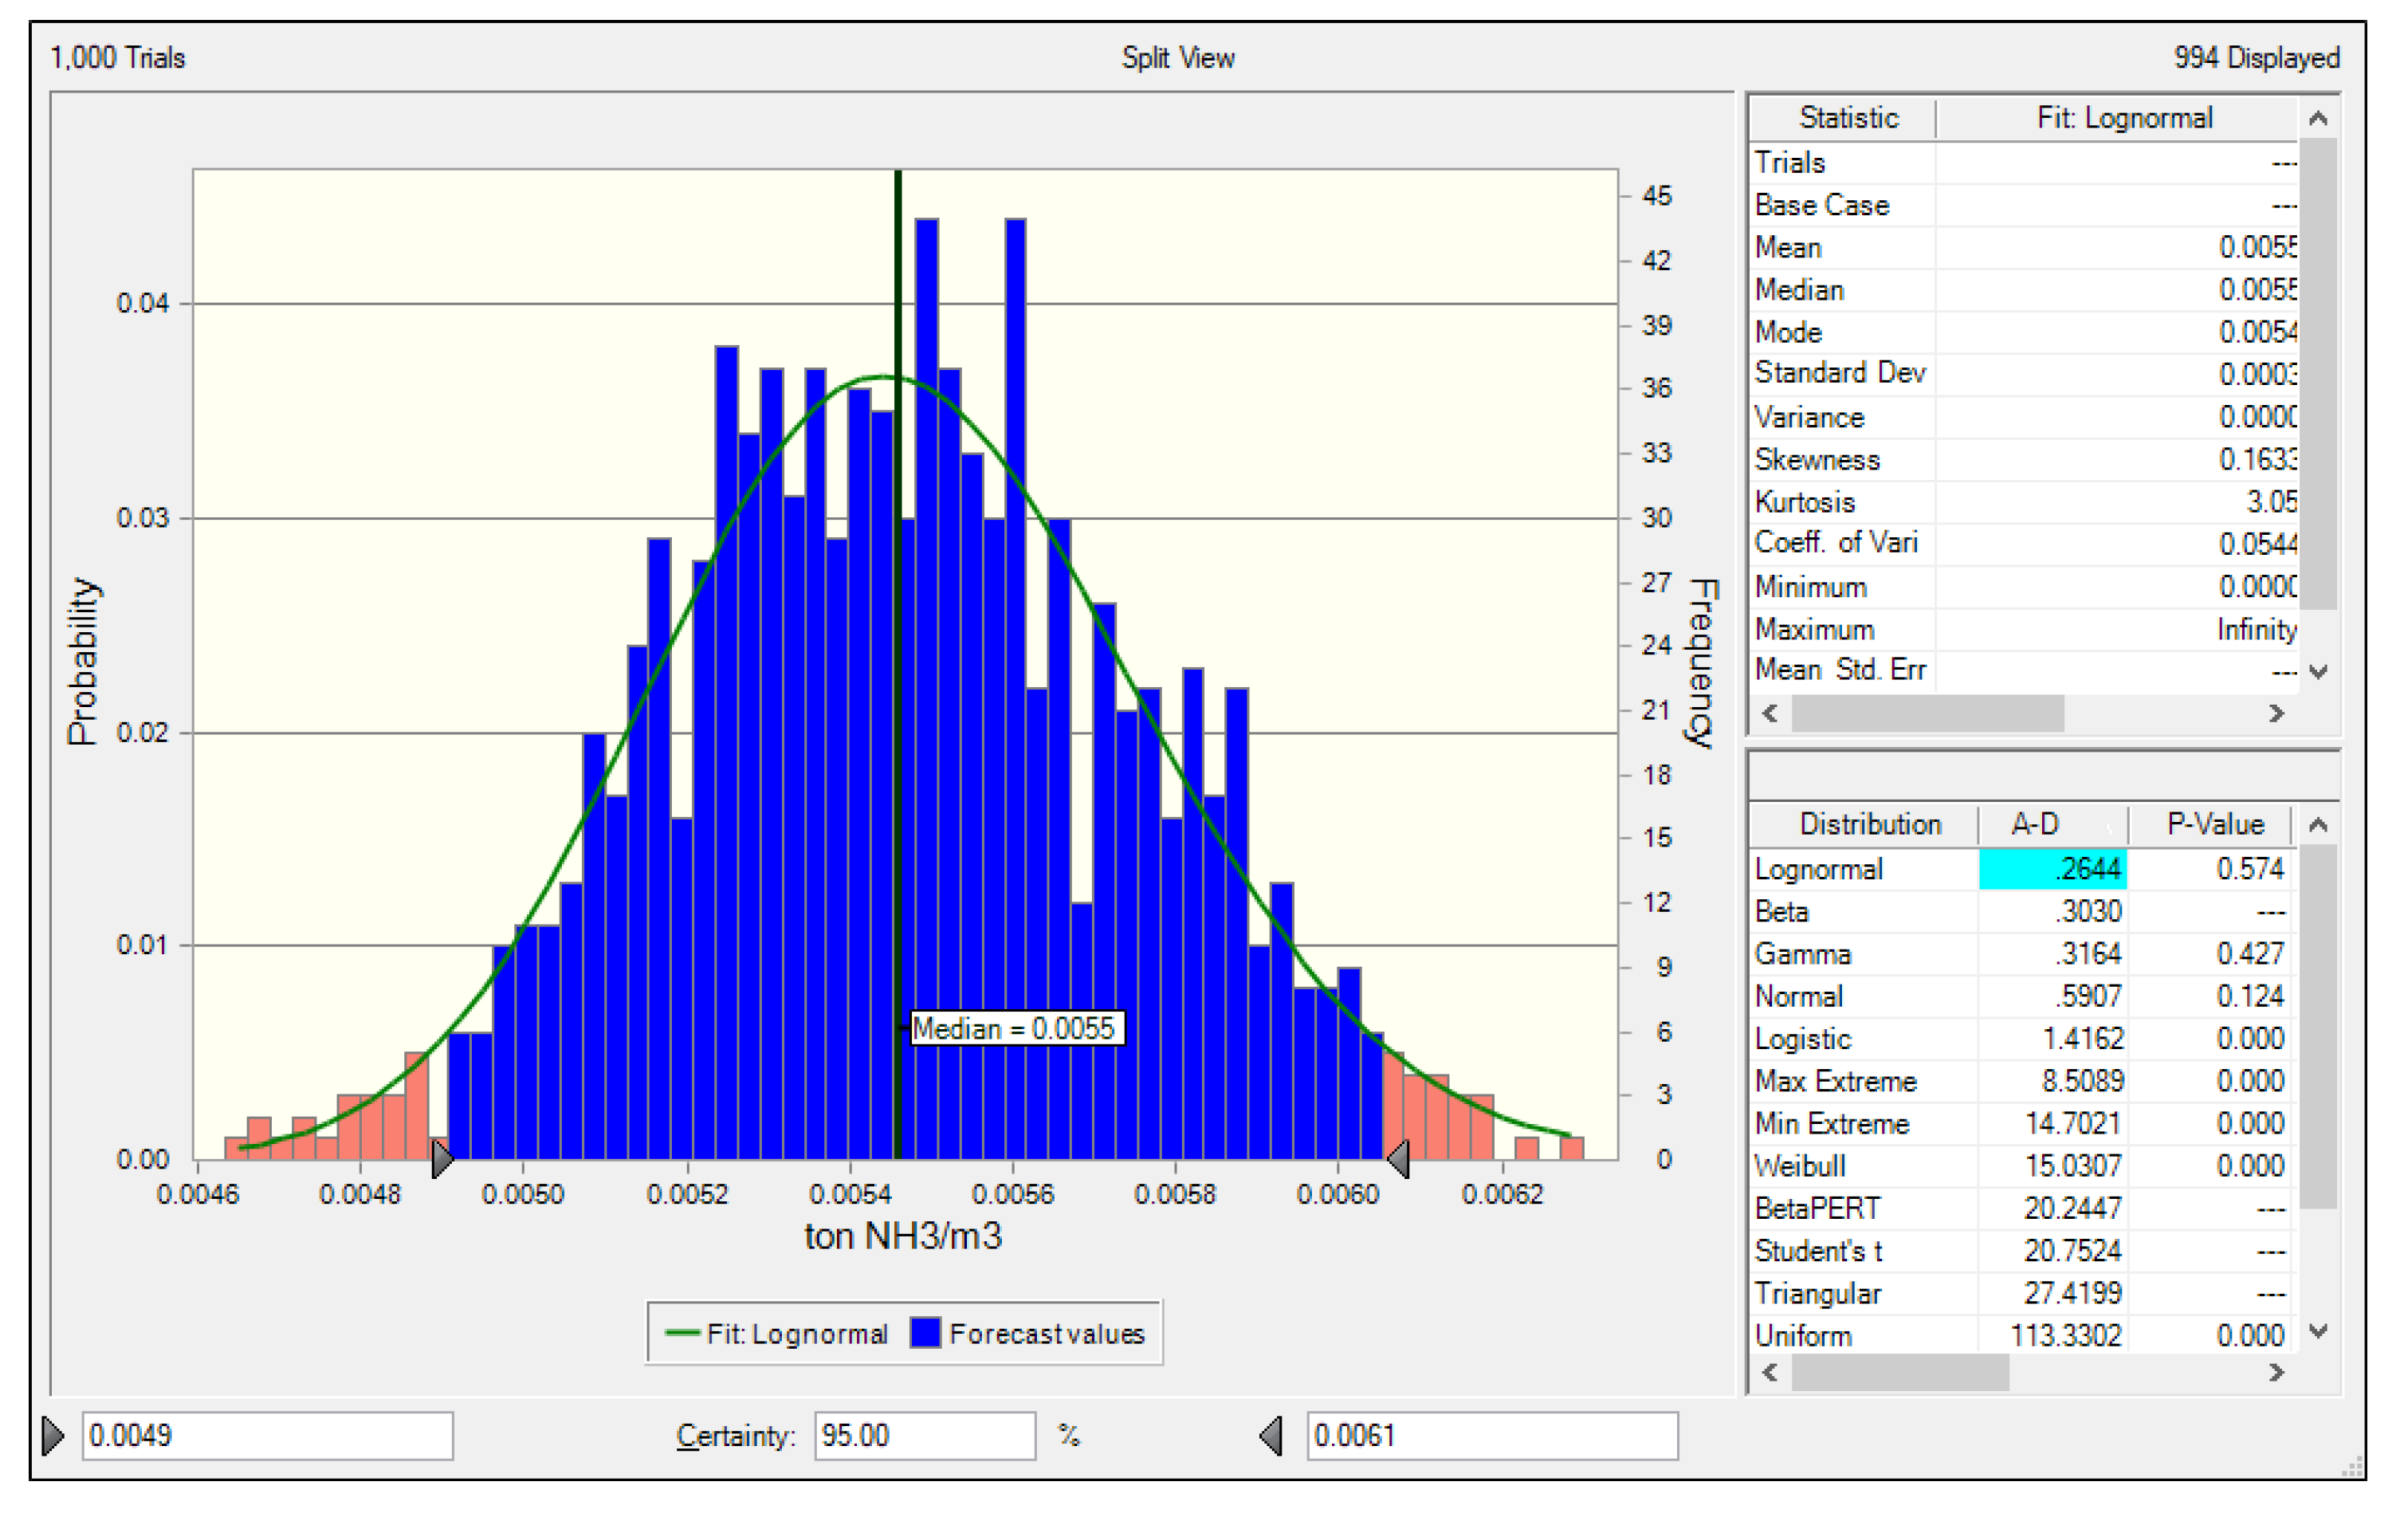The height and width of the screenshot is (1521, 2408).
Task: Click the blue Forecast values legend swatch
Action: click(926, 1334)
